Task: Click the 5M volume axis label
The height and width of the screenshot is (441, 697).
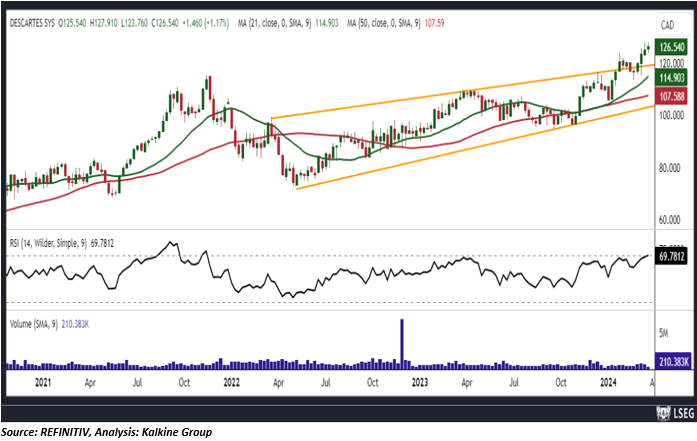Action: (x=664, y=333)
